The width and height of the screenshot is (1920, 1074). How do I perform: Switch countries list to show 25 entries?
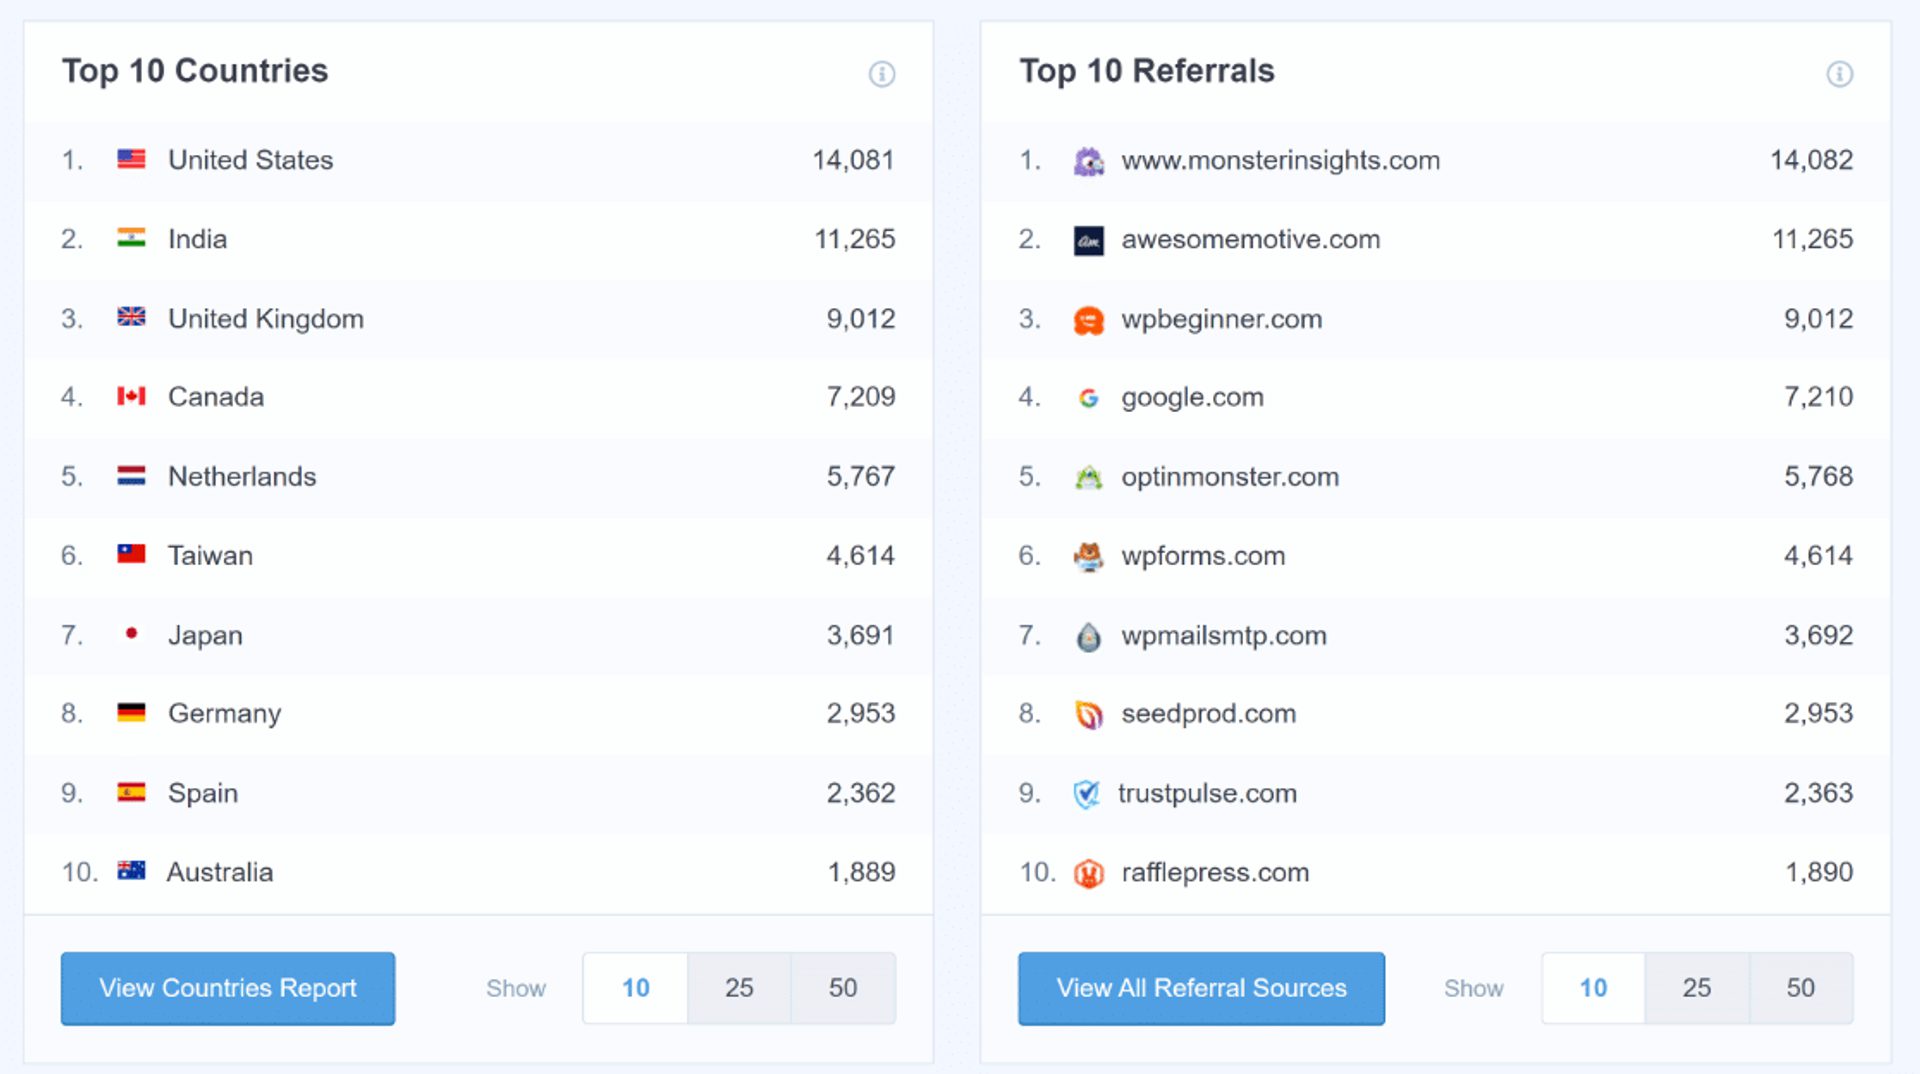tap(740, 988)
